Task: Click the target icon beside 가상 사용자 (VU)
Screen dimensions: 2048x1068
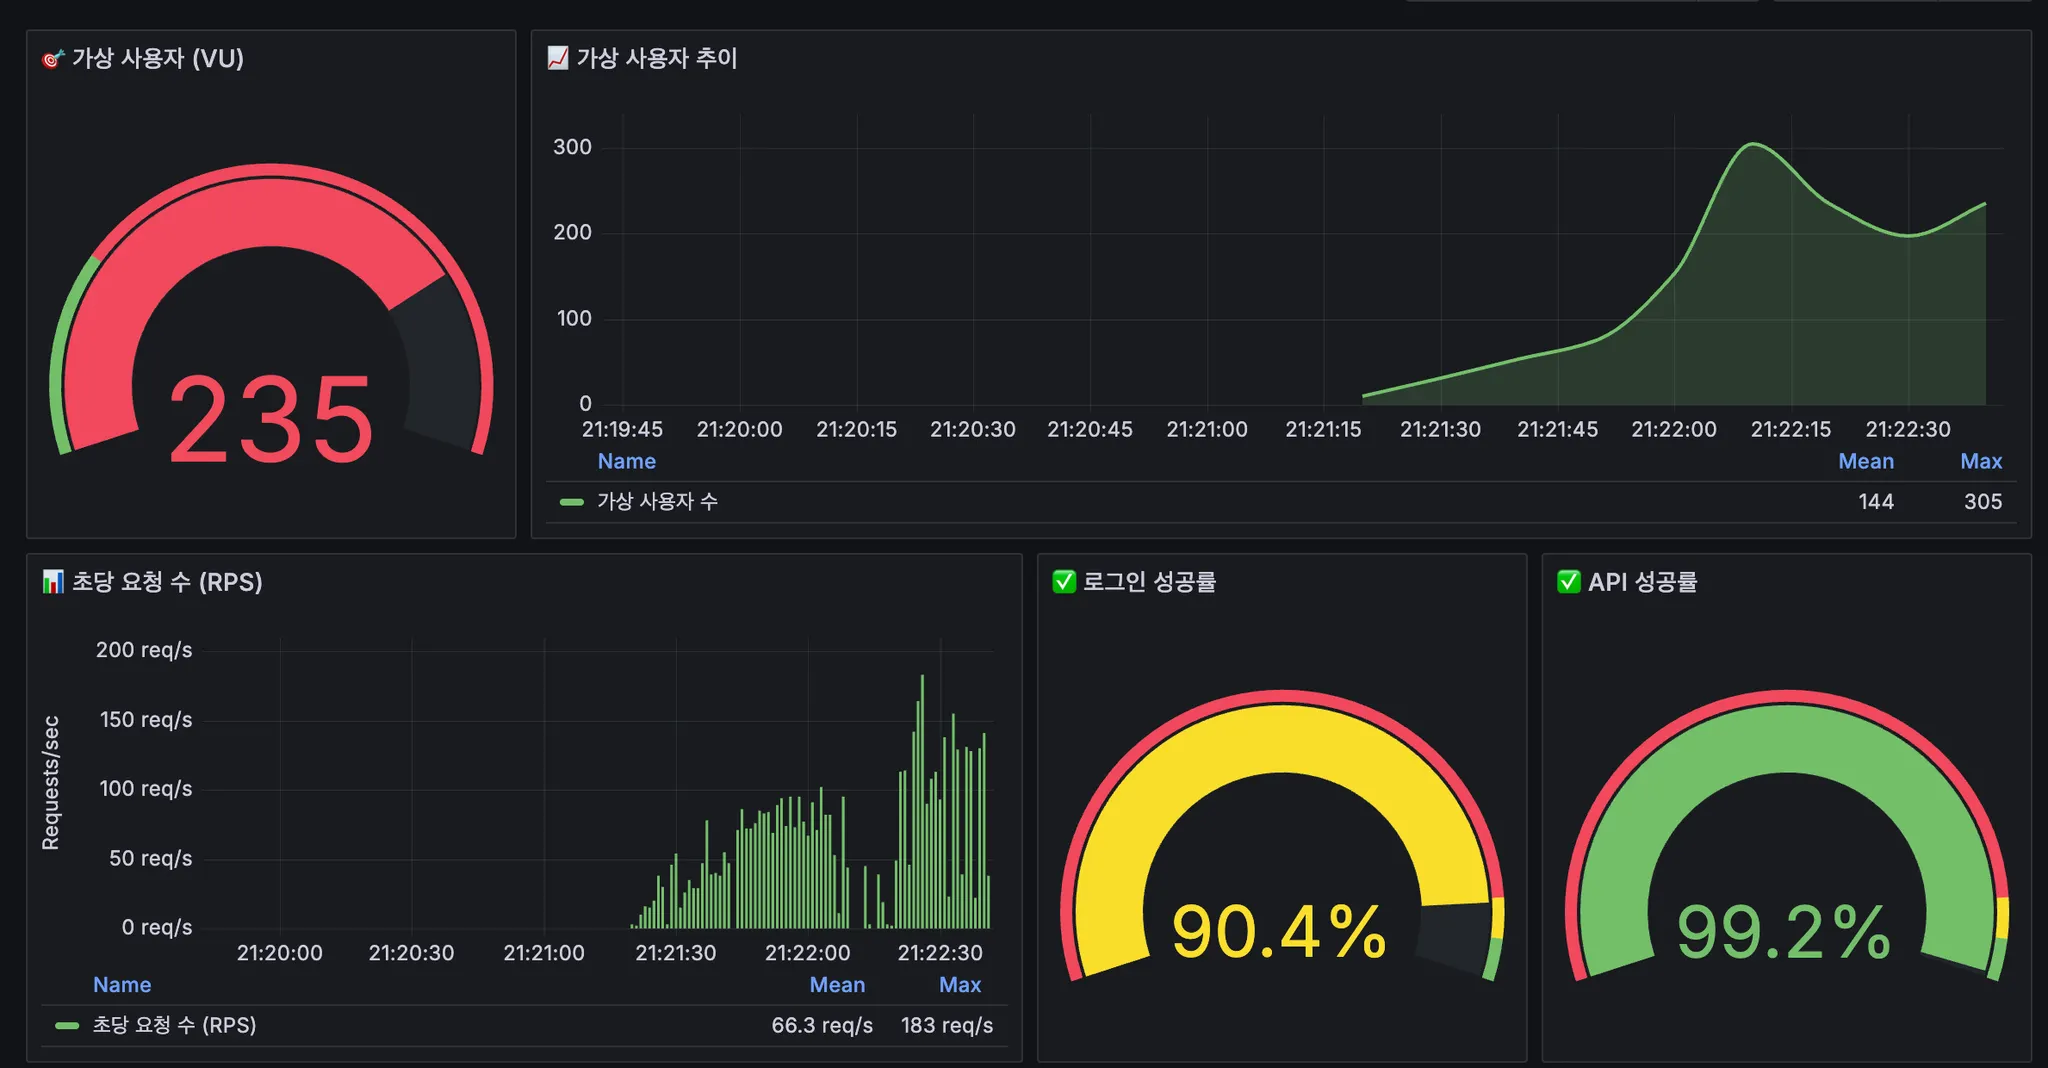Action: click(x=53, y=59)
